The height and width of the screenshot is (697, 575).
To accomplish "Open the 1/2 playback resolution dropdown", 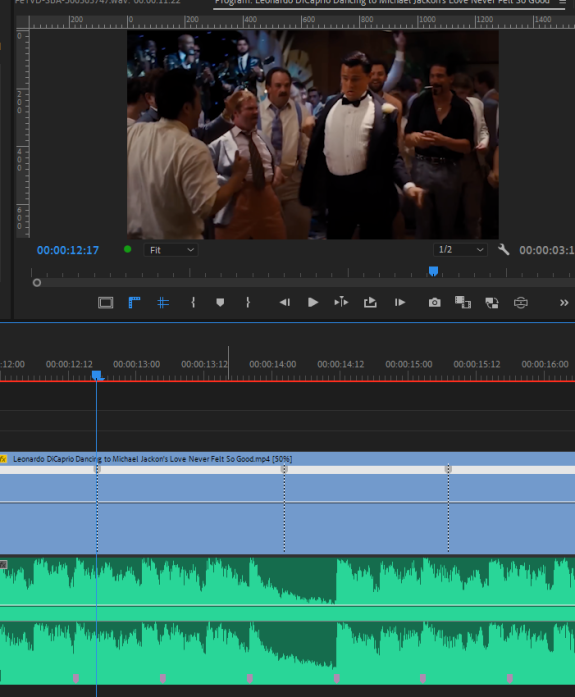I will tap(460, 250).
